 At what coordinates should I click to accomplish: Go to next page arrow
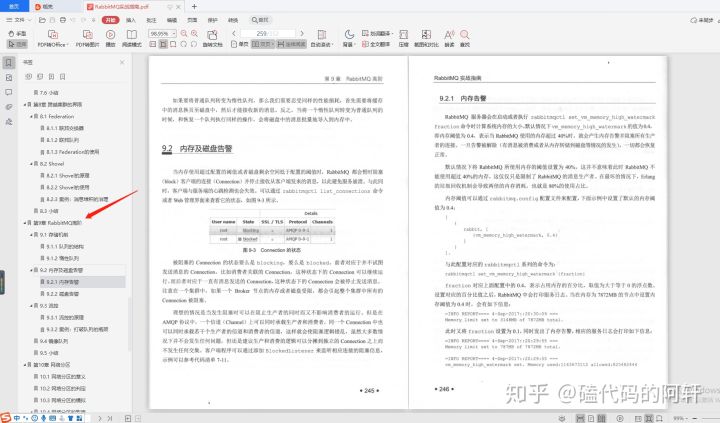302,34
